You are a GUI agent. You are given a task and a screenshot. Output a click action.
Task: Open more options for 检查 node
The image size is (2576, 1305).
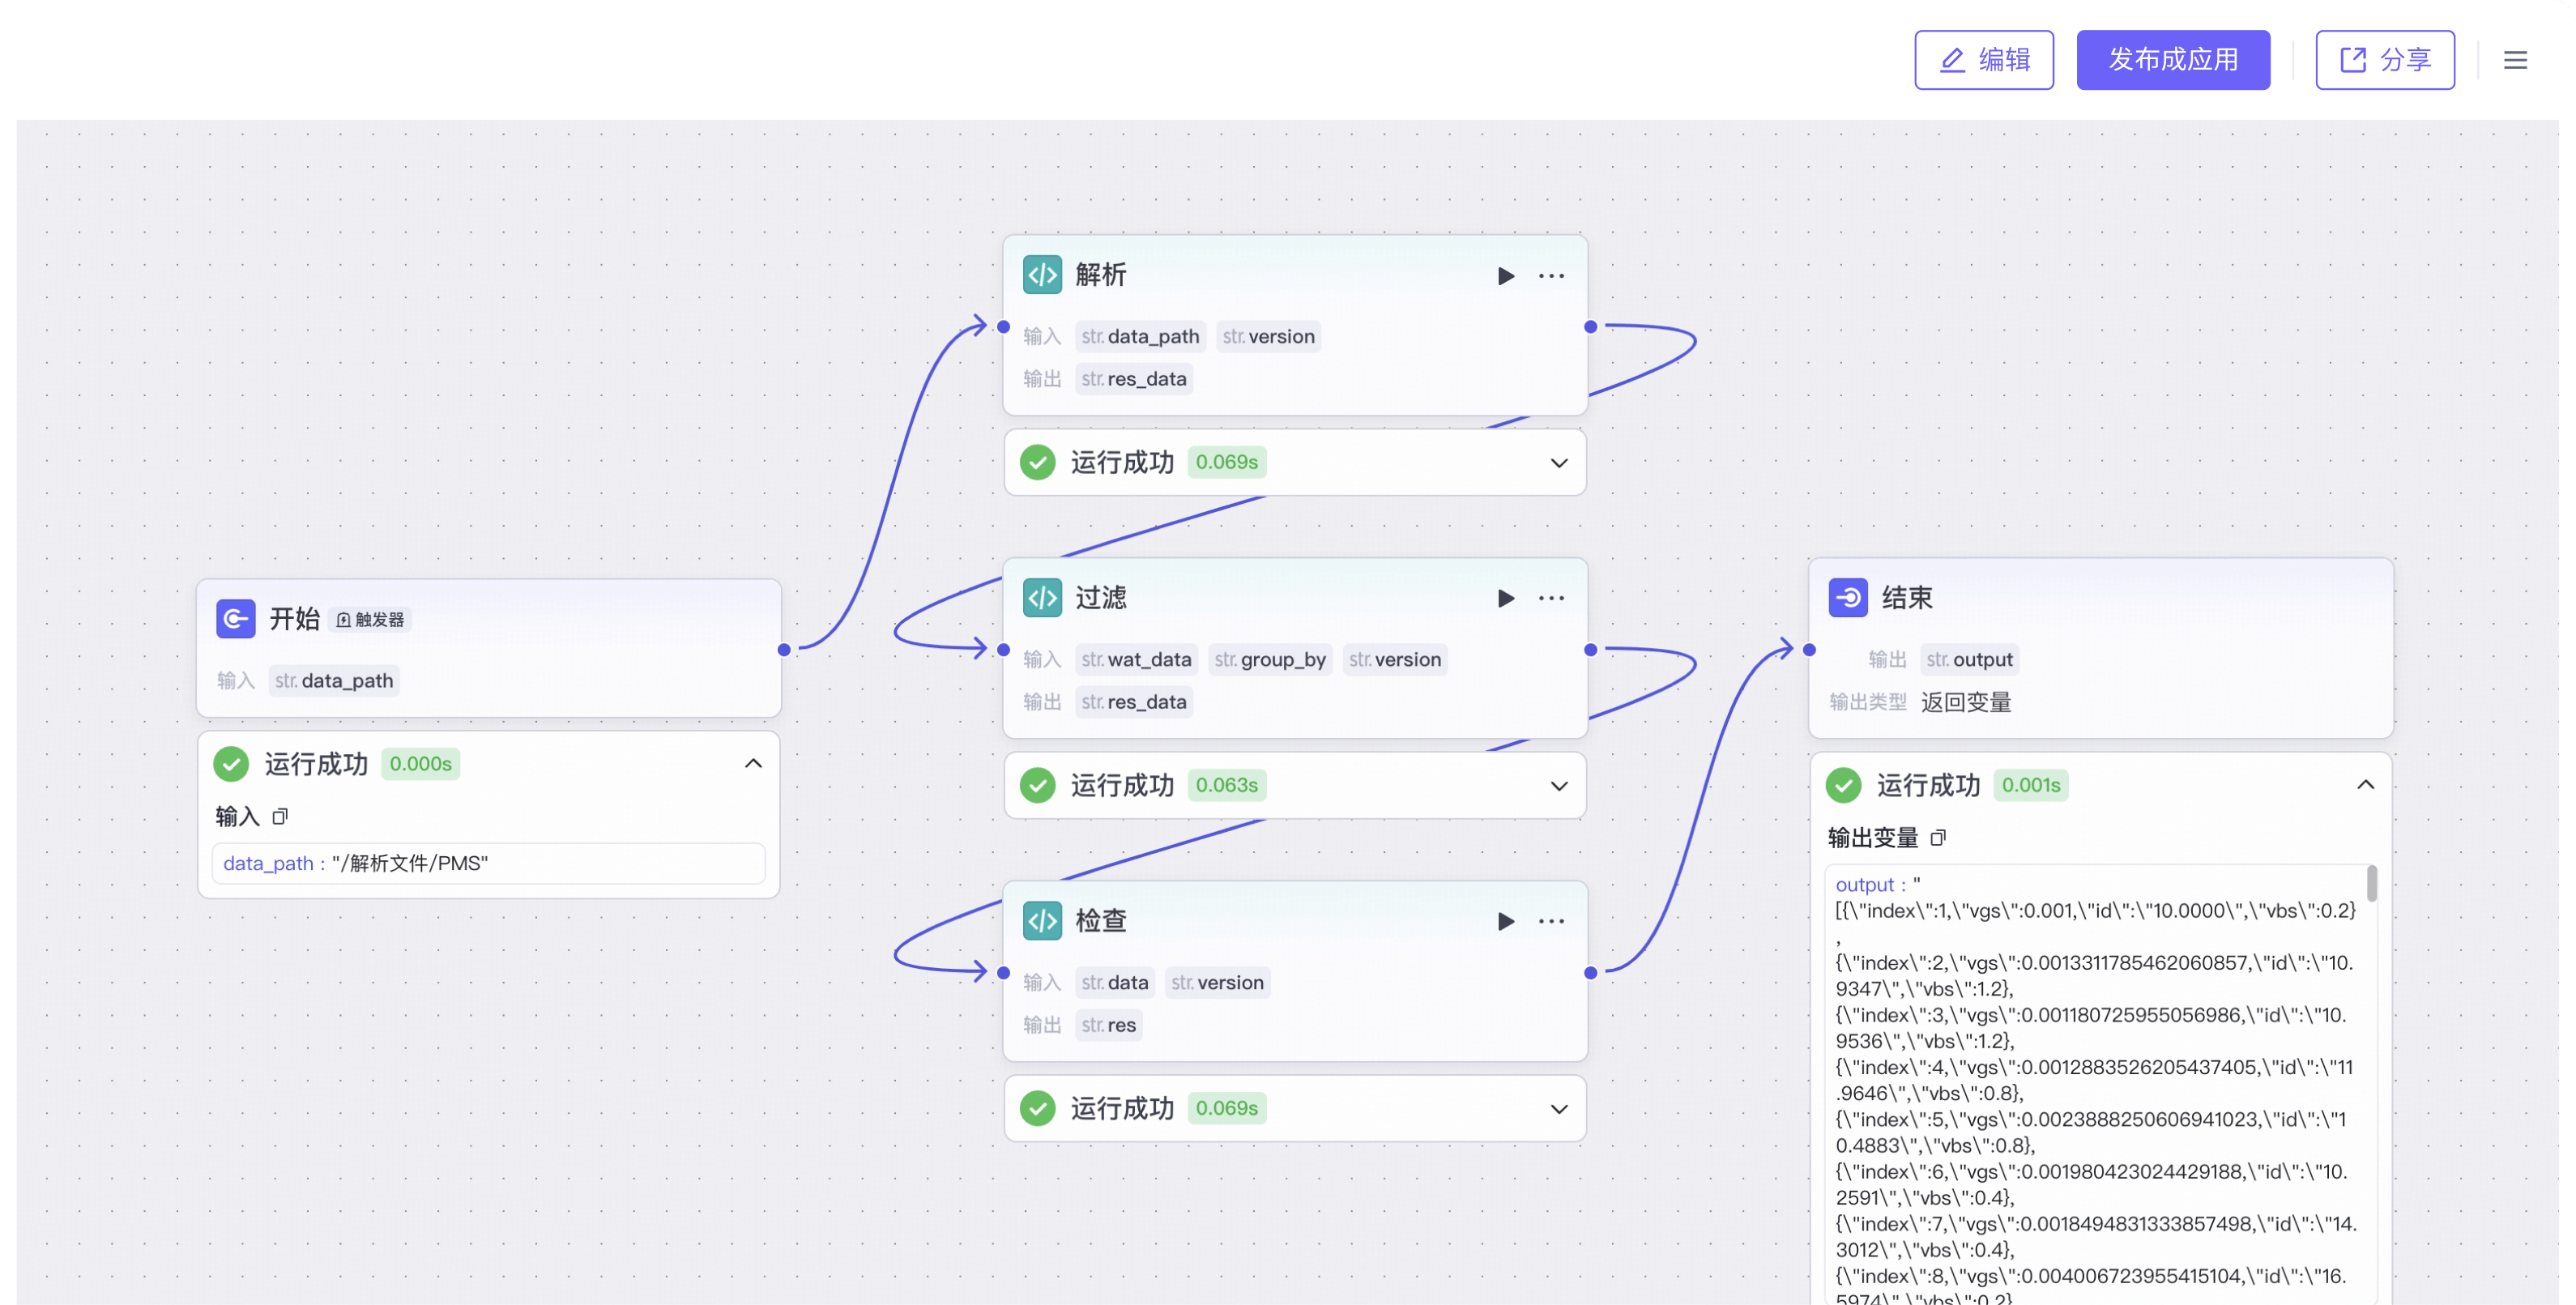1551,922
